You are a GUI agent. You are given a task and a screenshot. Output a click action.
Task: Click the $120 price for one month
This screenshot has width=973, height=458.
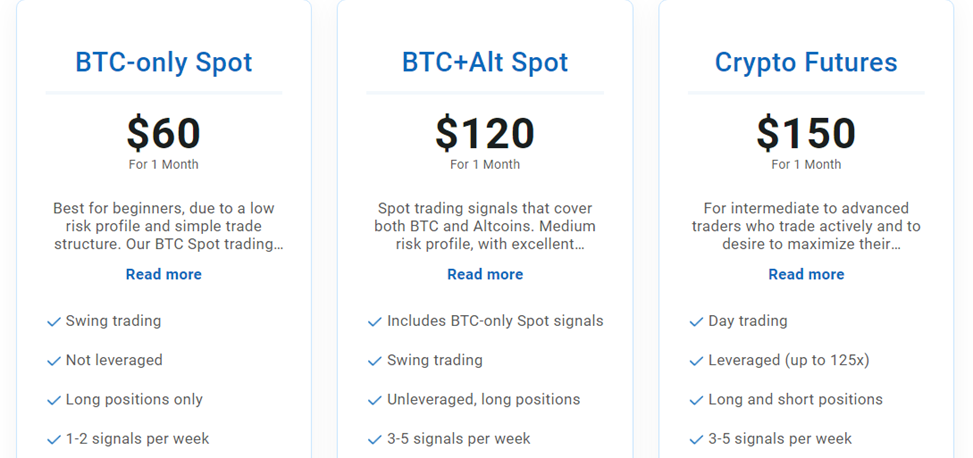(485, 133)
